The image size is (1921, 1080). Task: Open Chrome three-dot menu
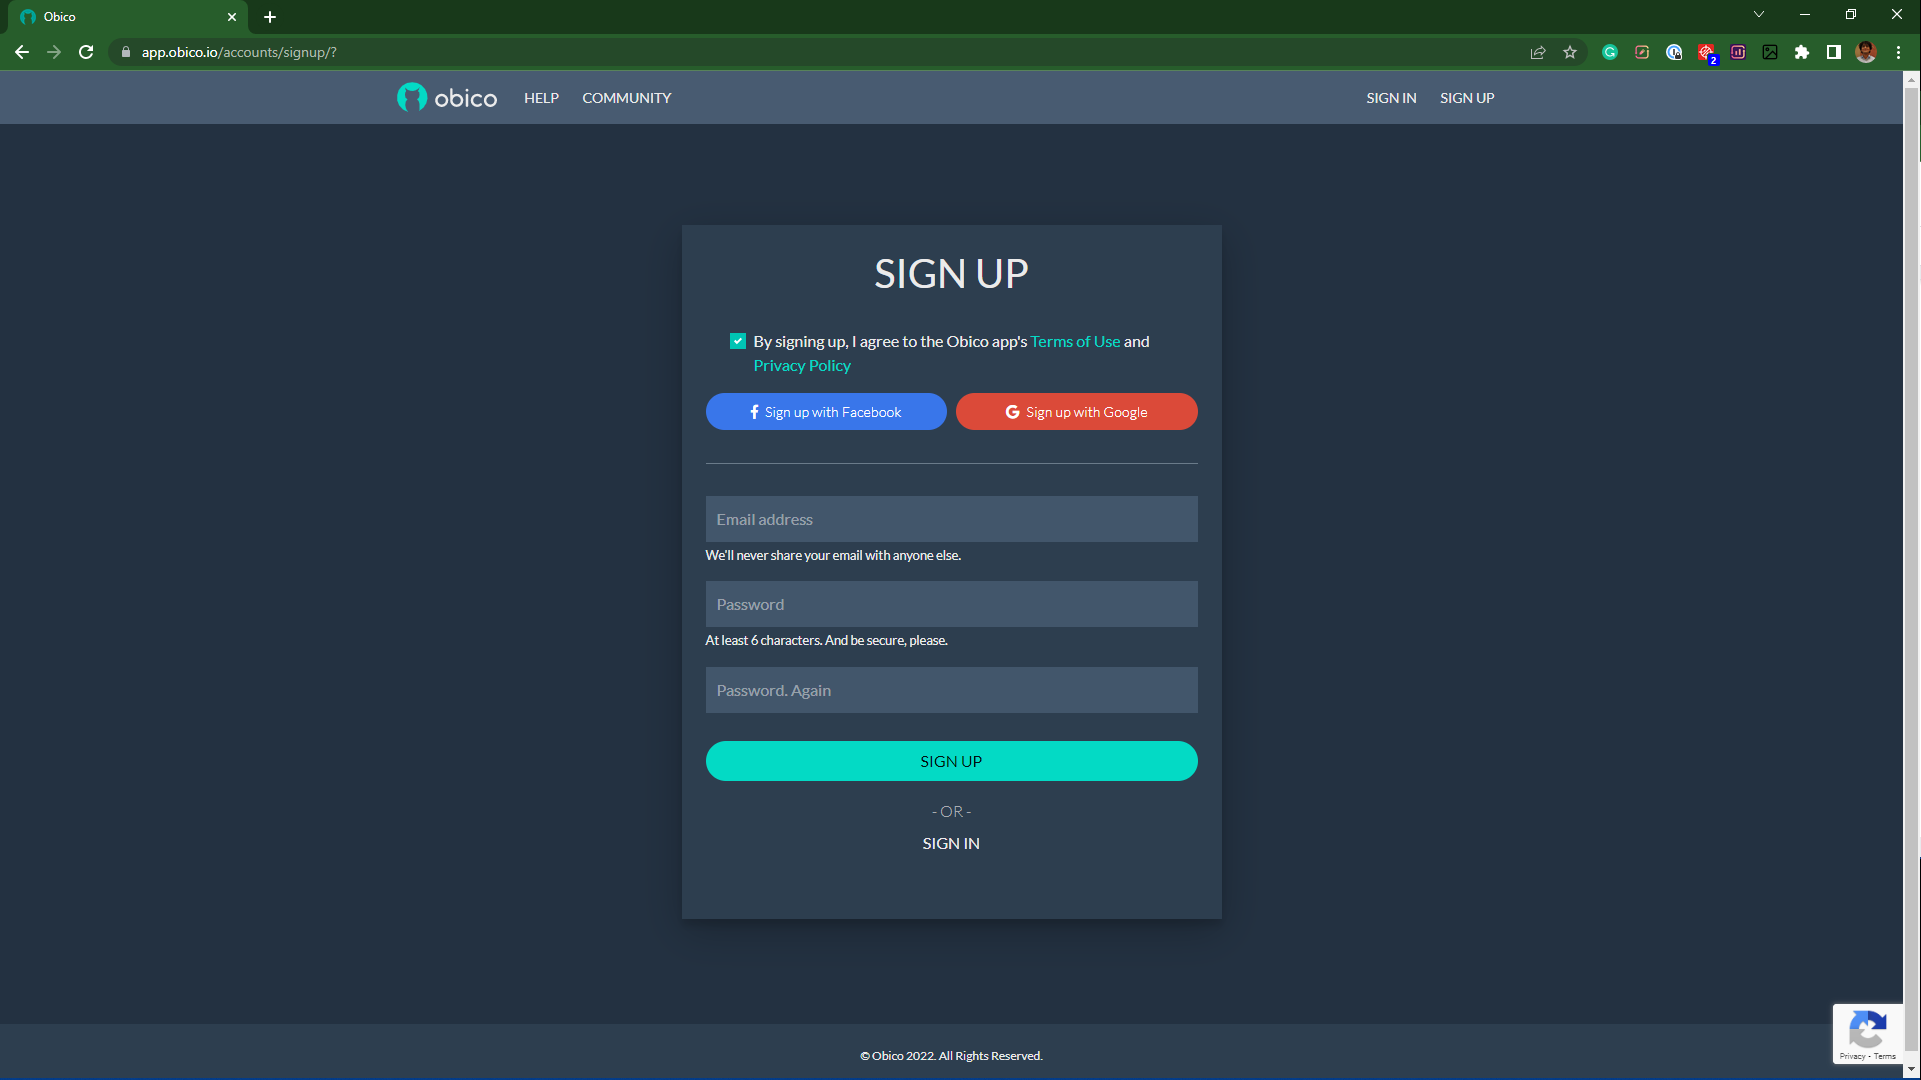(1898, 52)
